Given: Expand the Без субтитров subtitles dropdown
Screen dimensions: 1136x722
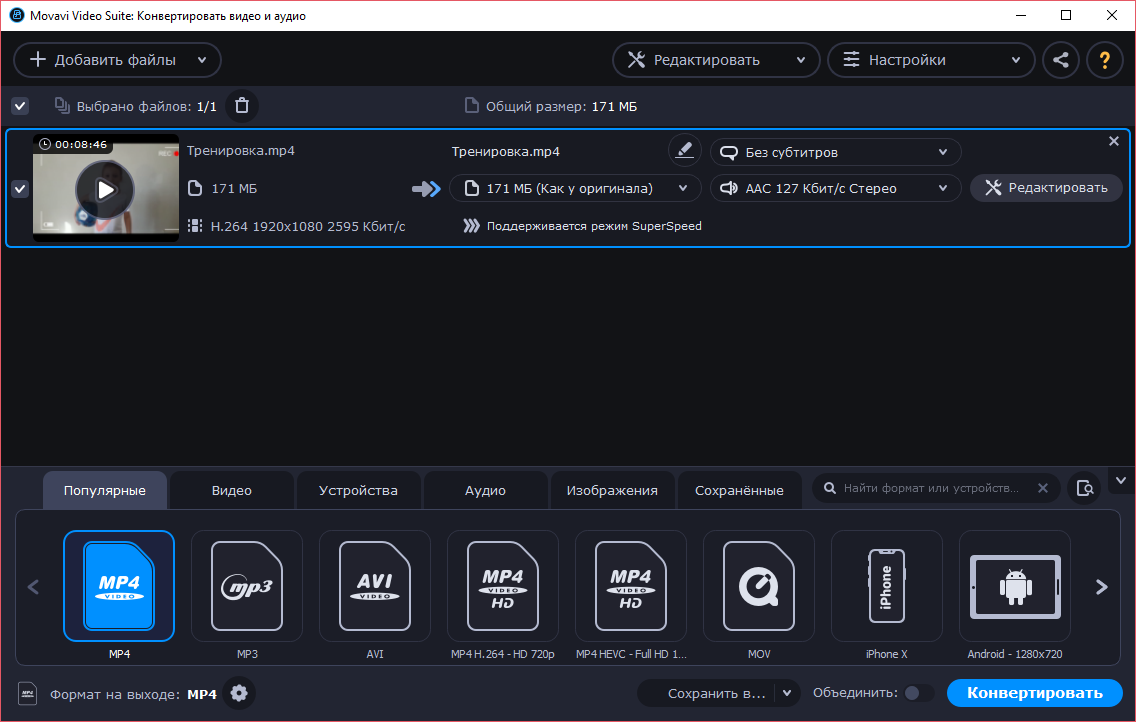Looking at the screenshot, I should click(x=835, y=152).
